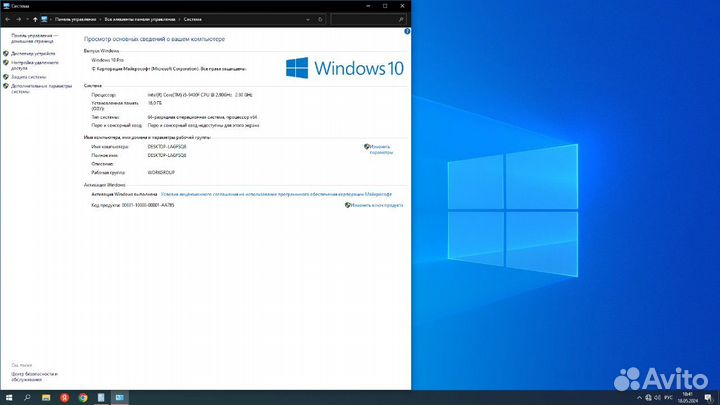Open 'Центр безопасности и обслуживания' link
720x405 pixels.
(34, 377)
